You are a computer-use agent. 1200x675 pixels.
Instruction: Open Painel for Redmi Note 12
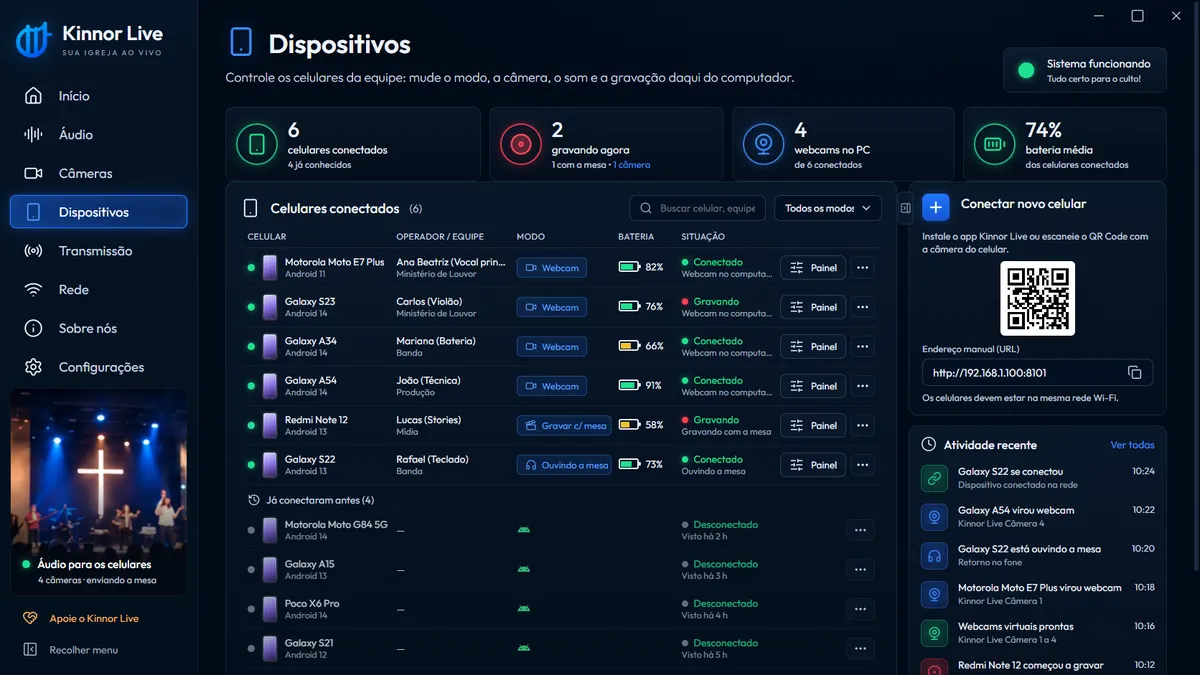click(813, 426)
